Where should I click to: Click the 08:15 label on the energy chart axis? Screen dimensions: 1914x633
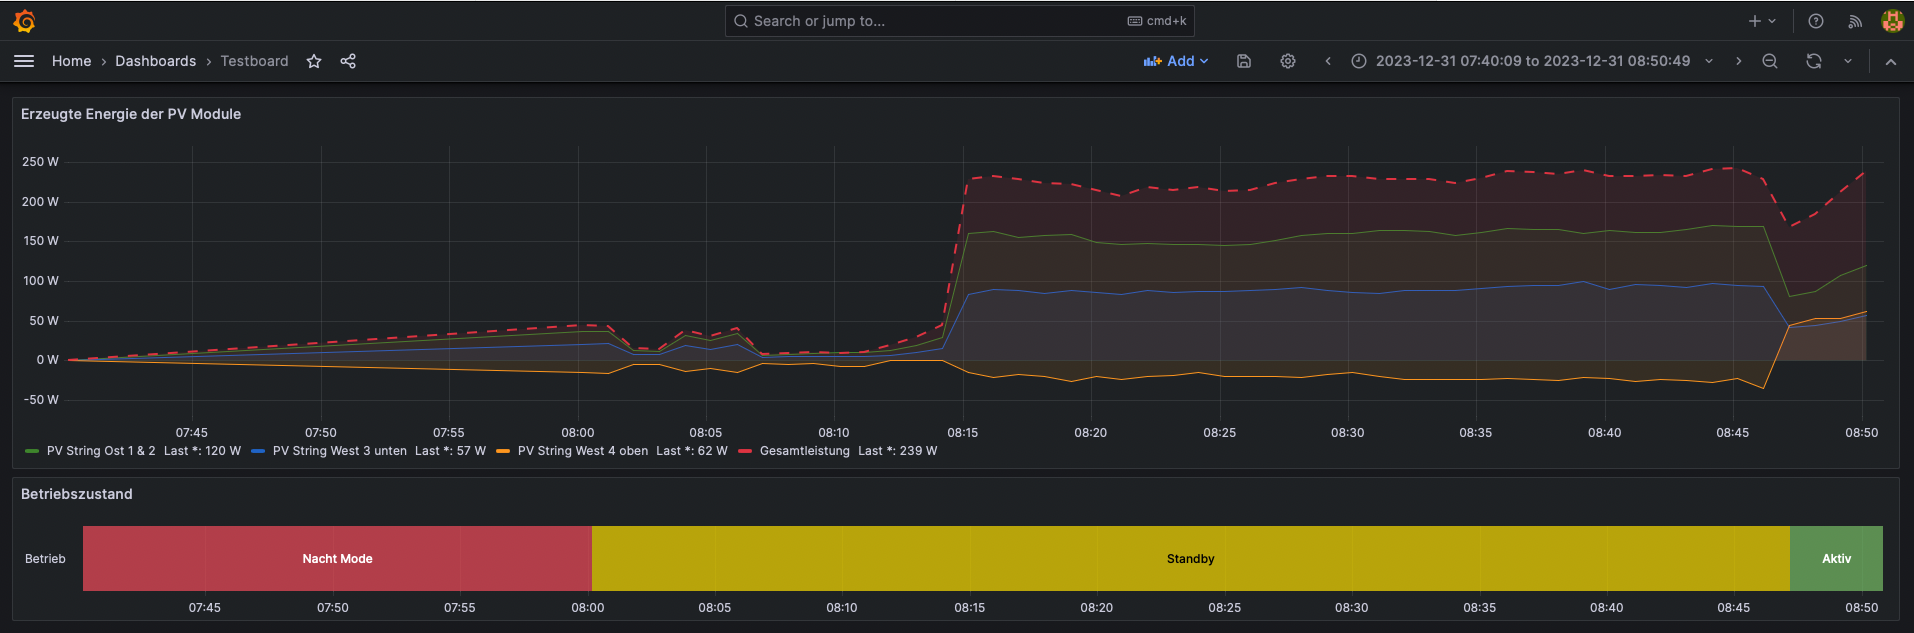tap(963, 433)
